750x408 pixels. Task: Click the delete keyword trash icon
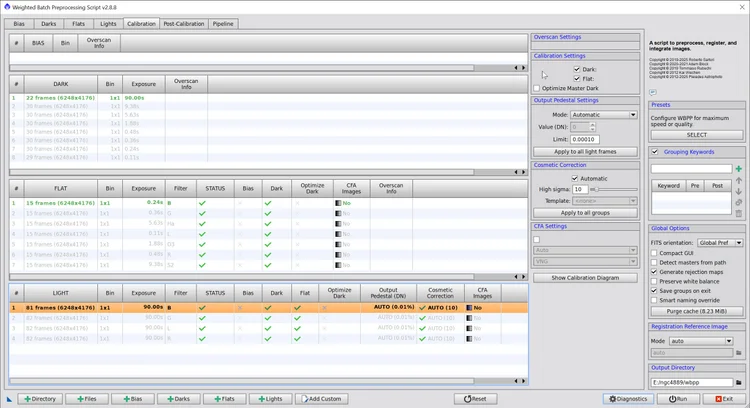pos(739,214)
